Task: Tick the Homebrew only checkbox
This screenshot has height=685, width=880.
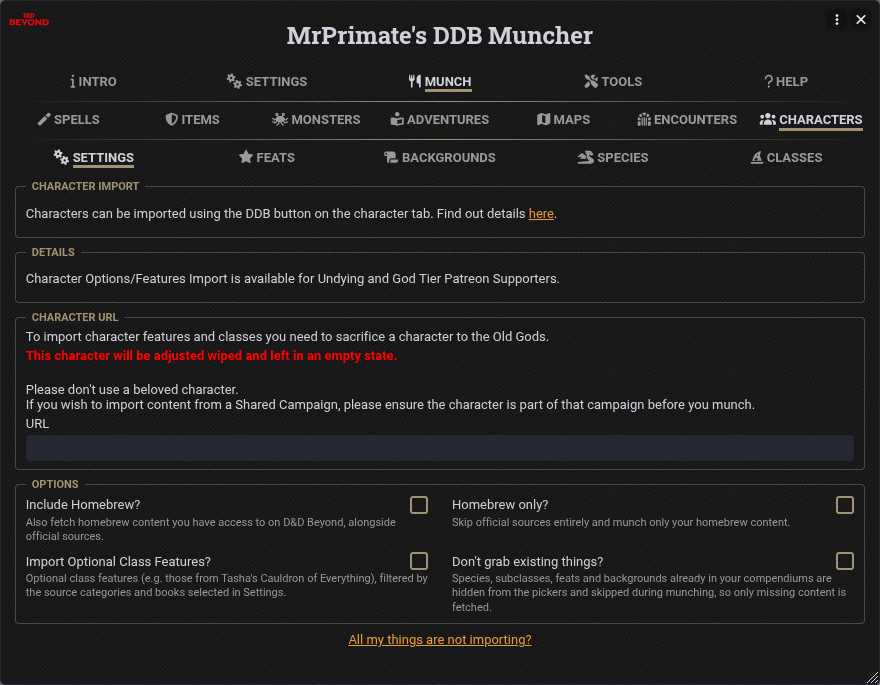Action: [x=845, y=505]
